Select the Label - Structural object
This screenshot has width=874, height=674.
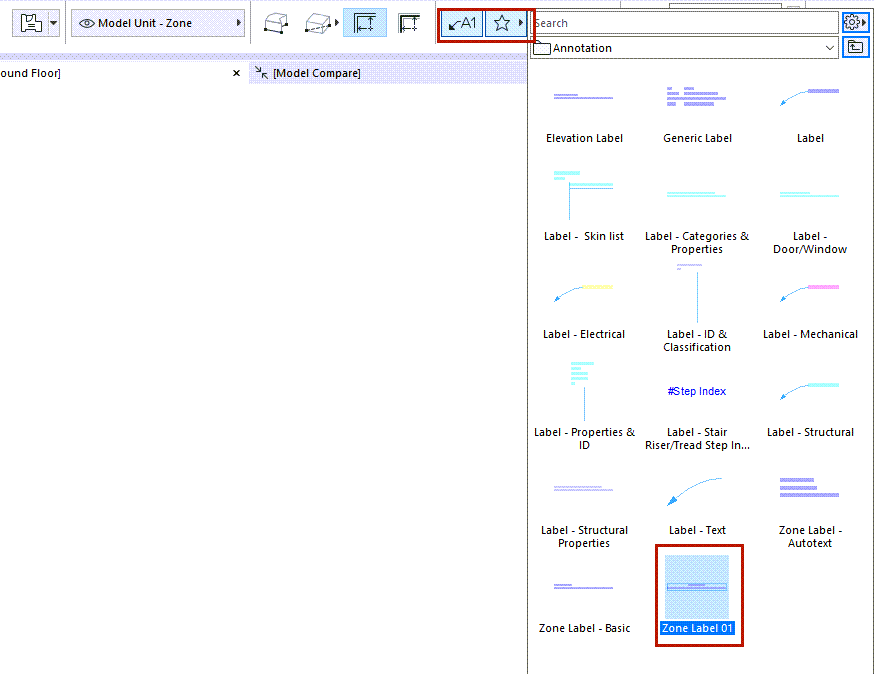(810, 407)
